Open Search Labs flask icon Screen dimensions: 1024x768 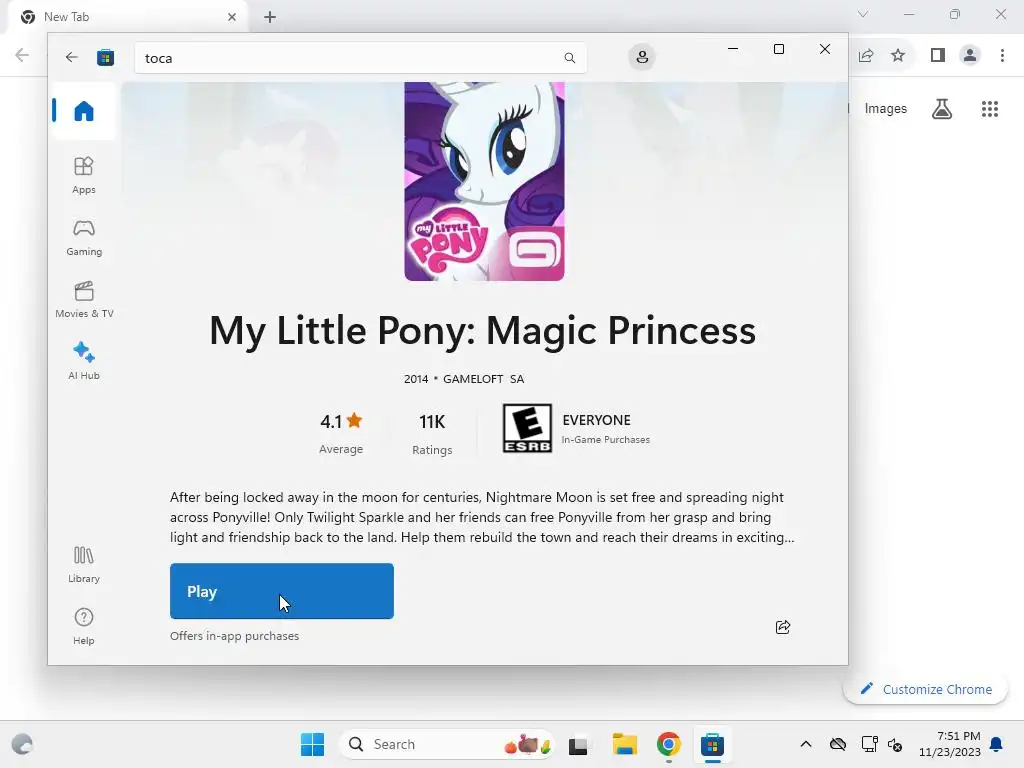click(x=942, y=108)
